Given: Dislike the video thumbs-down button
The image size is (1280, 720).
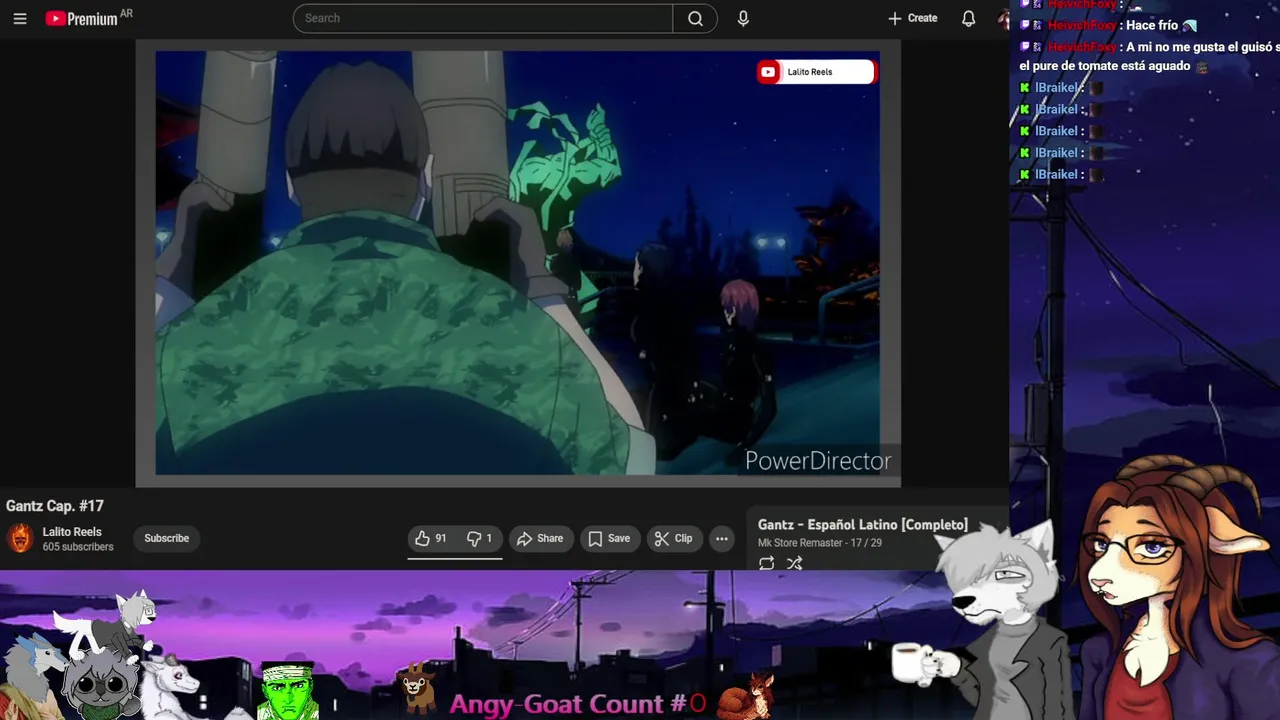Looking at the screenshot, I should (481, 538).
